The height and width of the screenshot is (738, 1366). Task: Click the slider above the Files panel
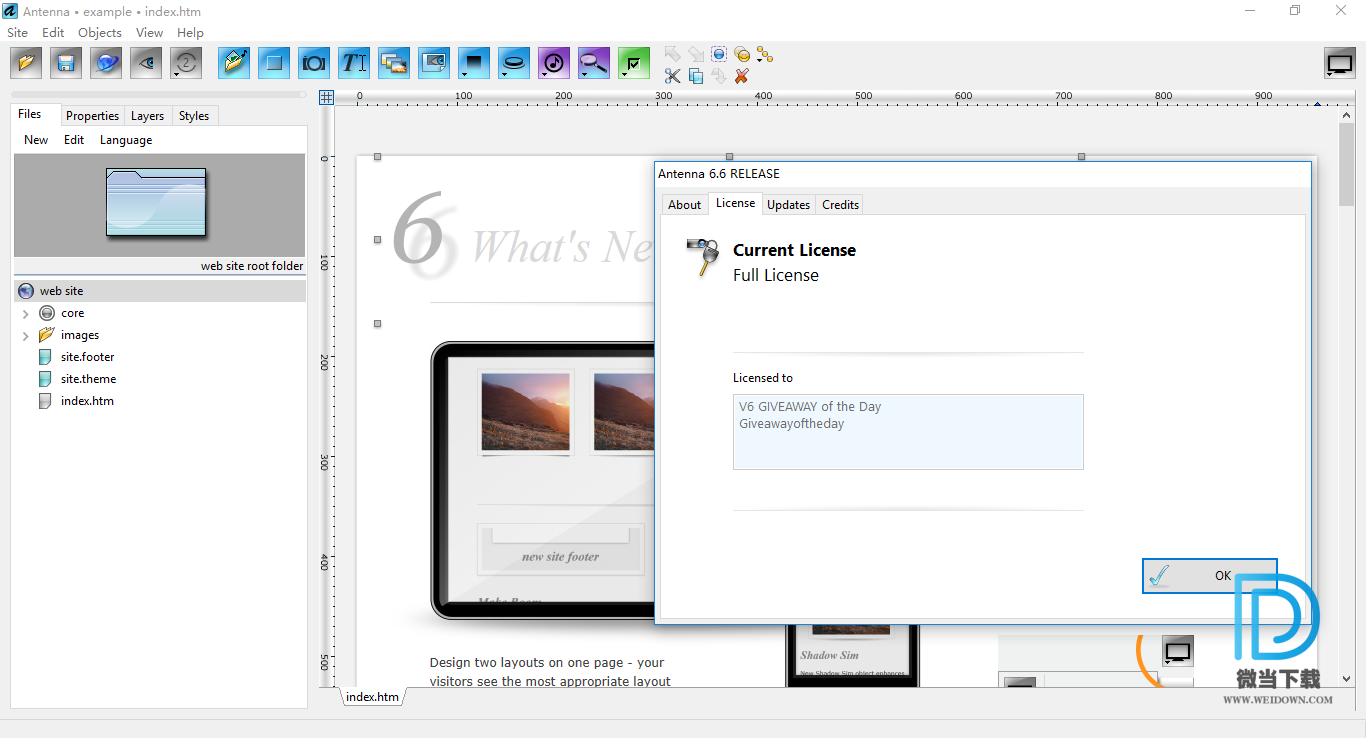[x=160, y=95]
